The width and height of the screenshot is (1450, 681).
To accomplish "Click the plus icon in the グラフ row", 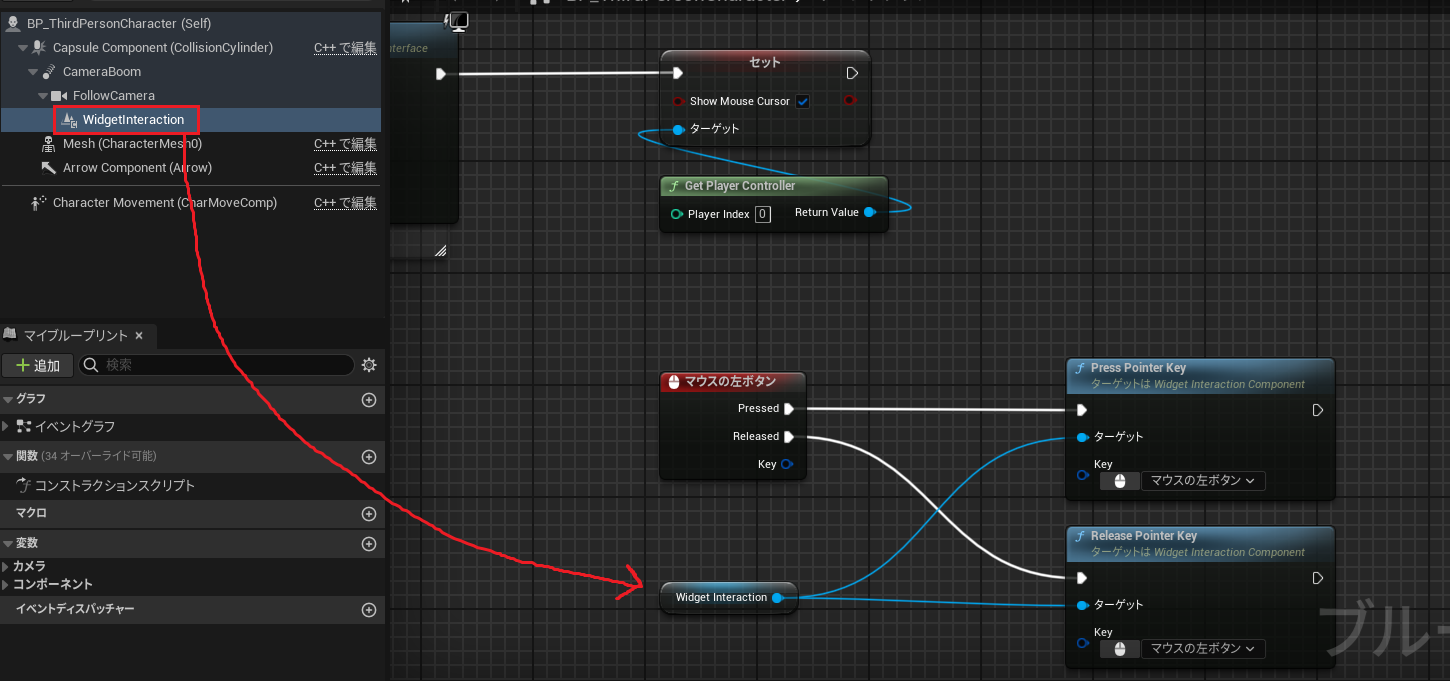I will coord(369,400).
